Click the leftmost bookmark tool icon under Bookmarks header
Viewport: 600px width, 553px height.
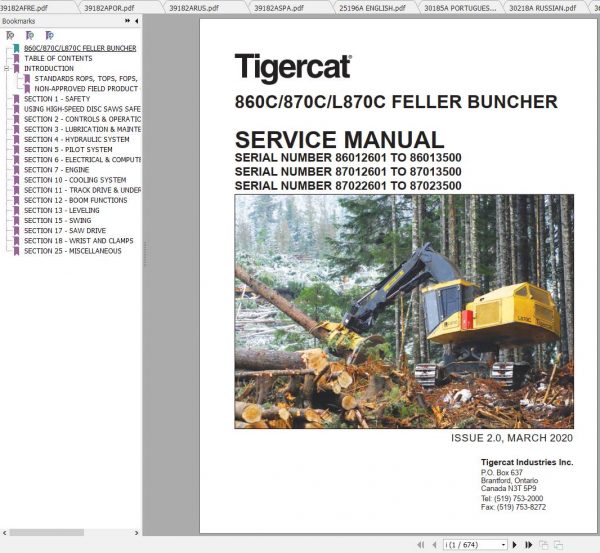[10, 36]
